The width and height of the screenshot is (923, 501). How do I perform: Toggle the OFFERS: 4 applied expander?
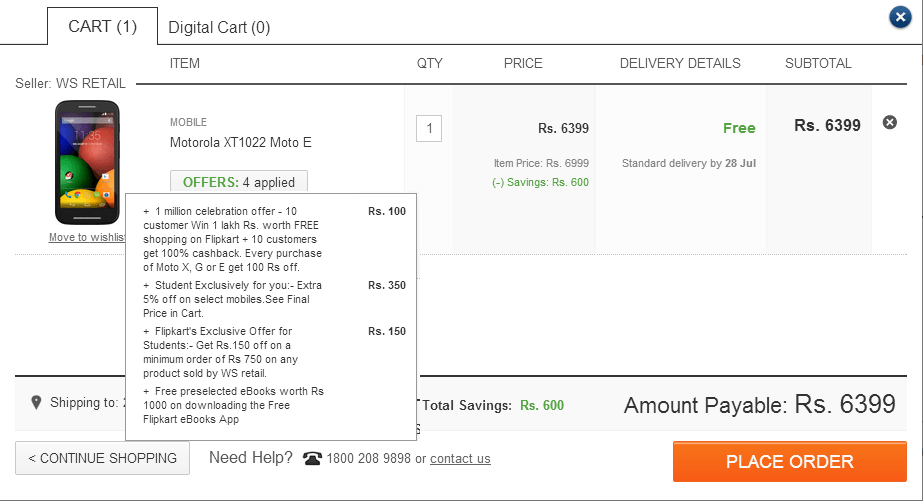(x=238, y=182)
